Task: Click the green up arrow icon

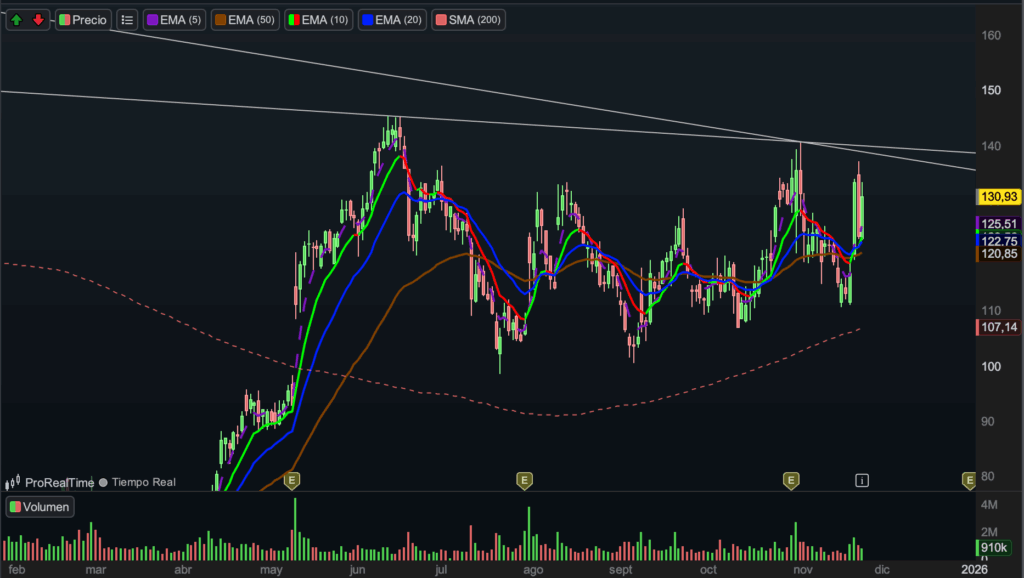Action: pyautogui.click(x=17, y=20)
